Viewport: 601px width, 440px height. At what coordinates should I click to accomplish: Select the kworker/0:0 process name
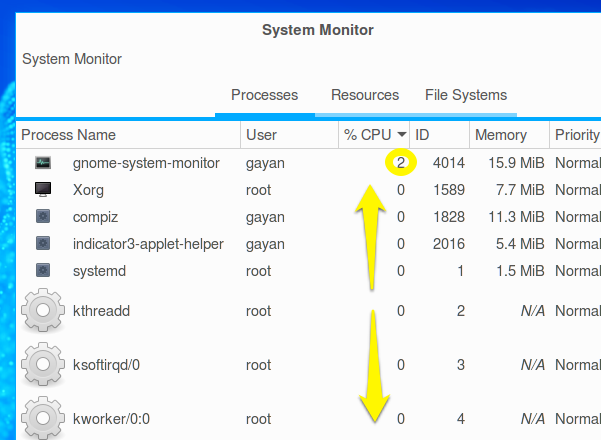(111, 419)
